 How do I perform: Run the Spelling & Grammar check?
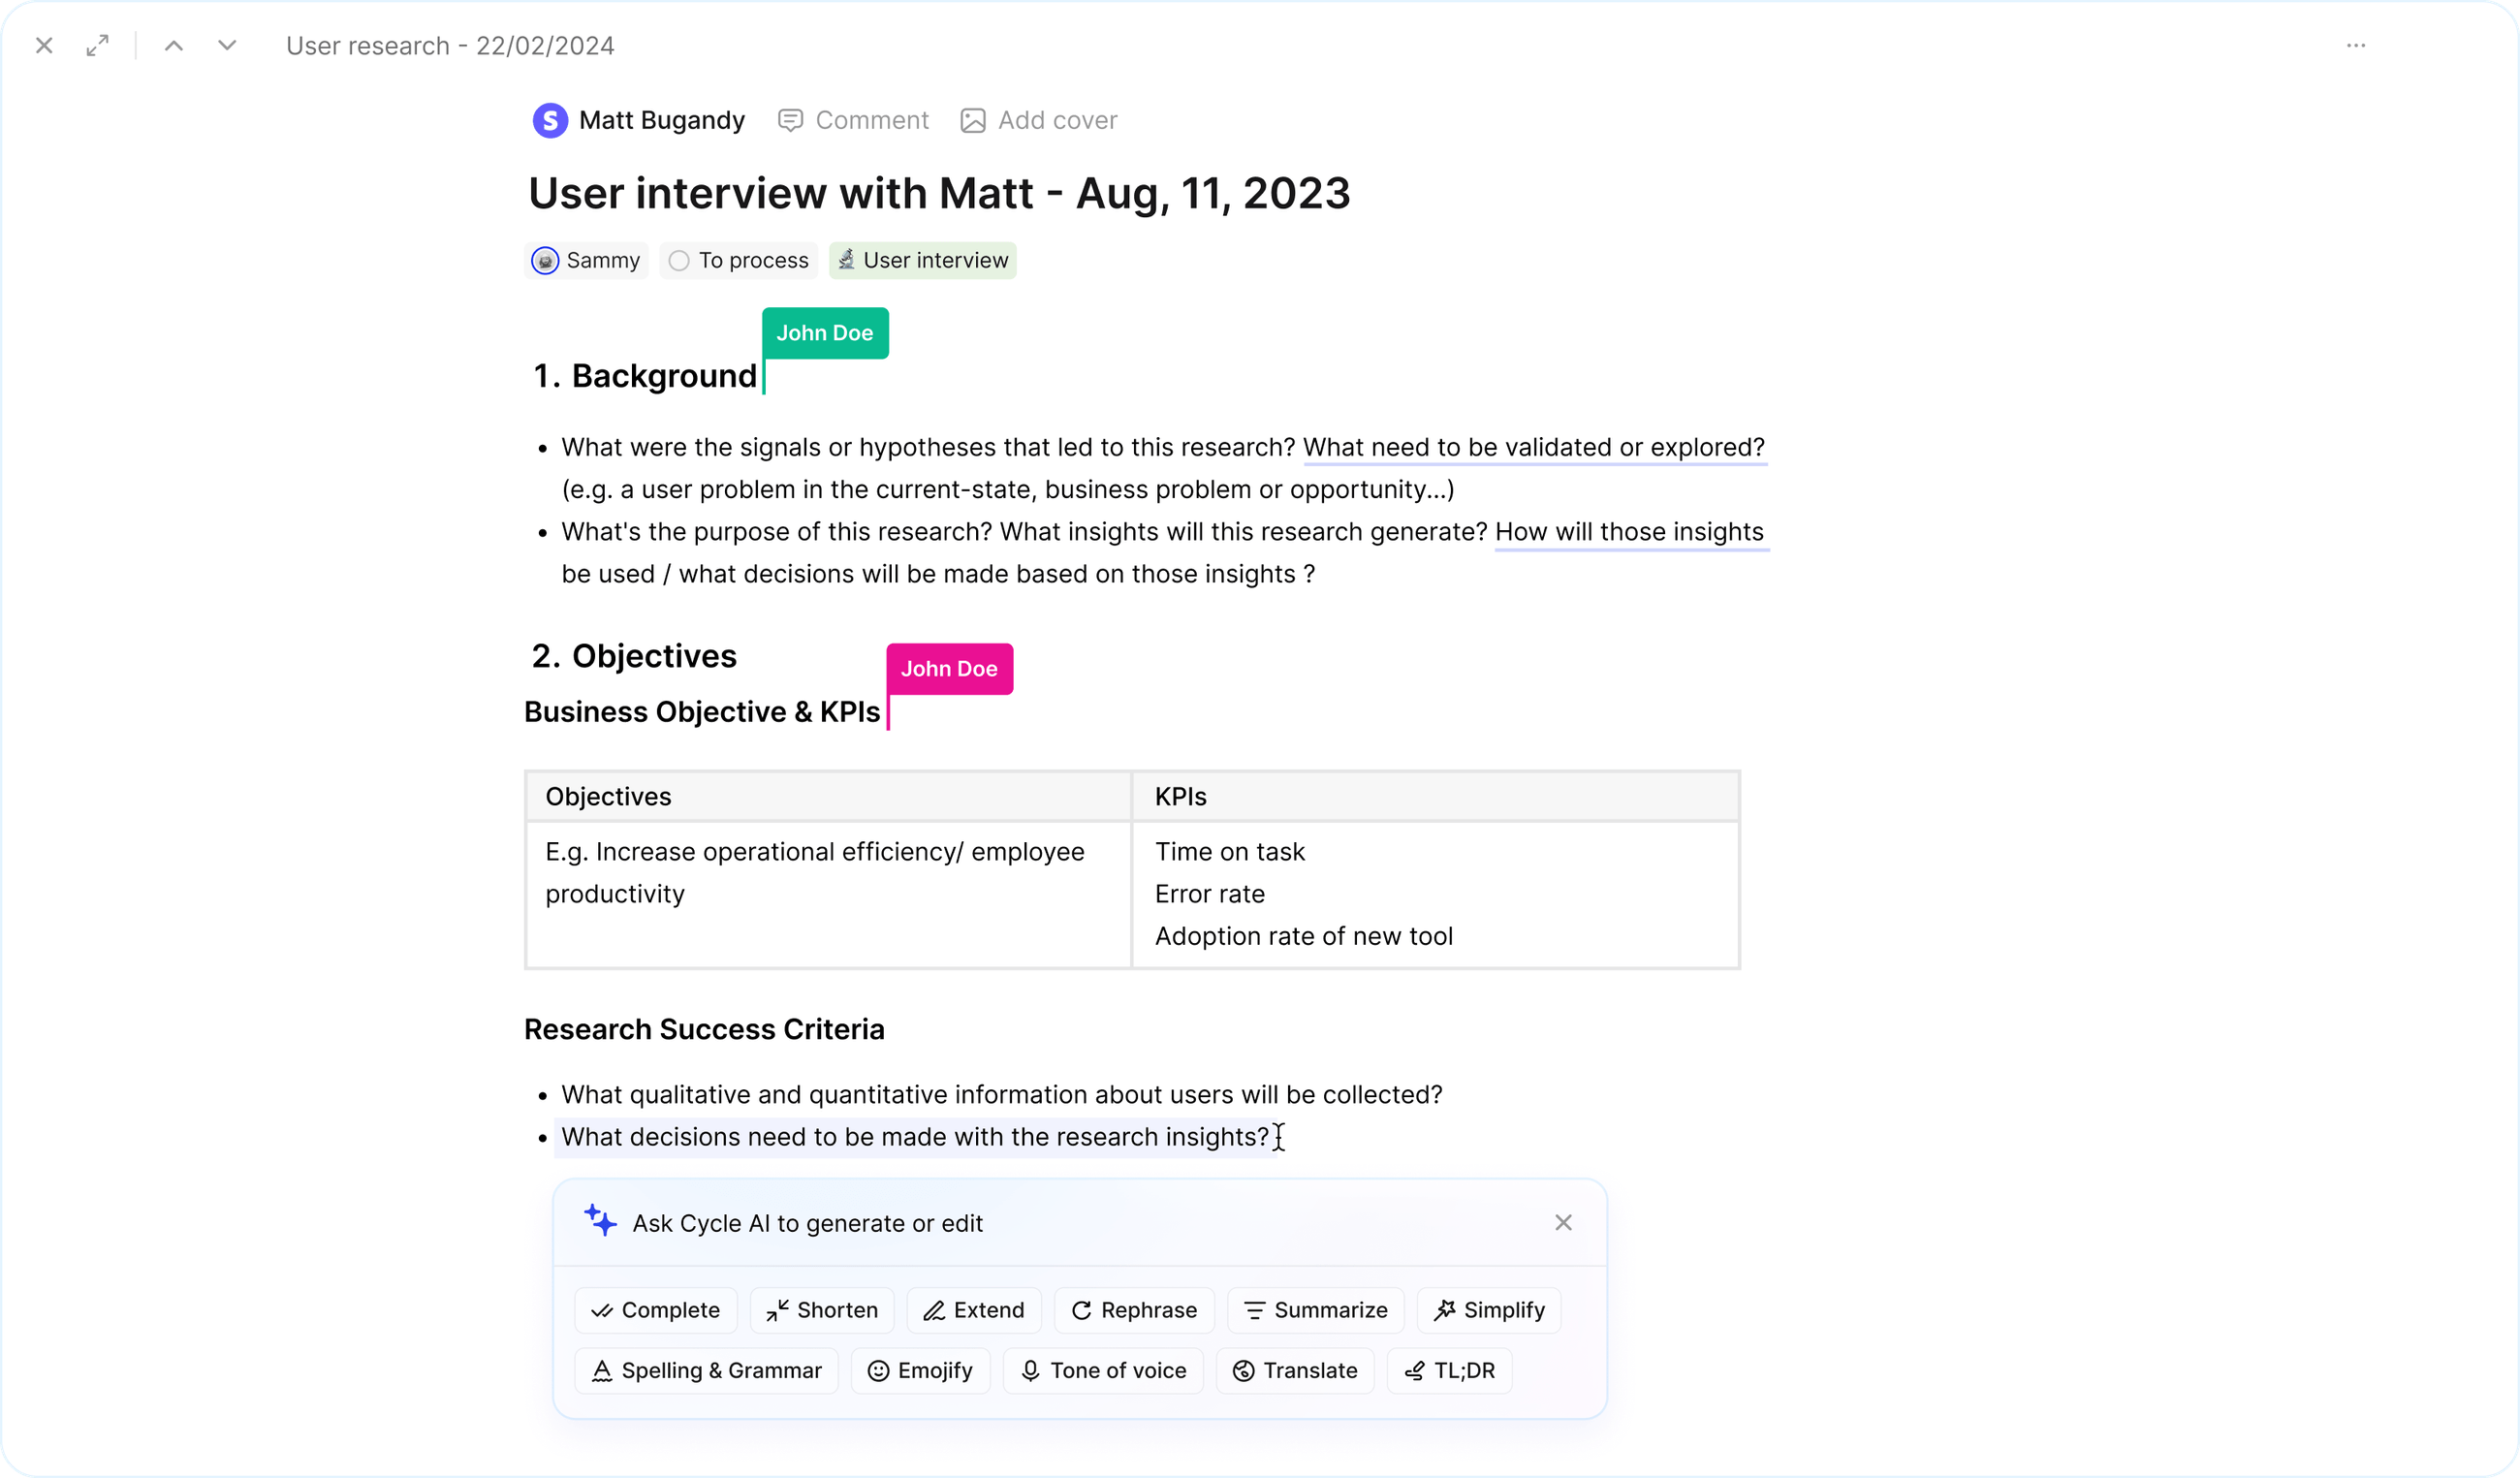(705, 1370)
